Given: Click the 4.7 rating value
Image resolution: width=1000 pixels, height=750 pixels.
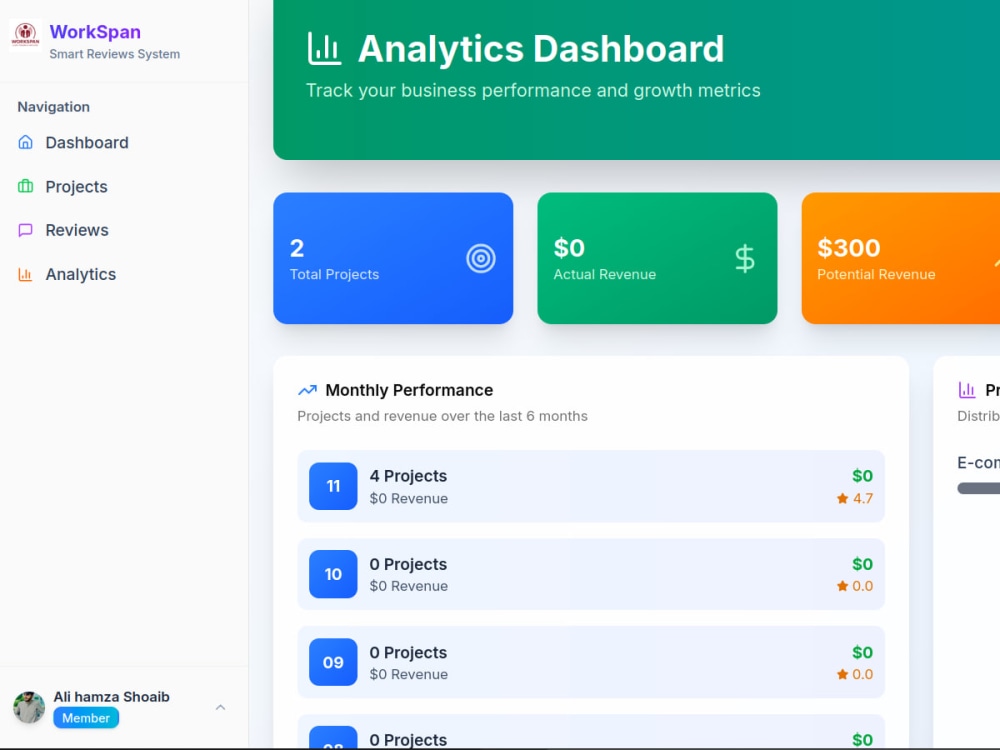Looking at the screenshot, I should pyautogui.click(x=863, y=499).
